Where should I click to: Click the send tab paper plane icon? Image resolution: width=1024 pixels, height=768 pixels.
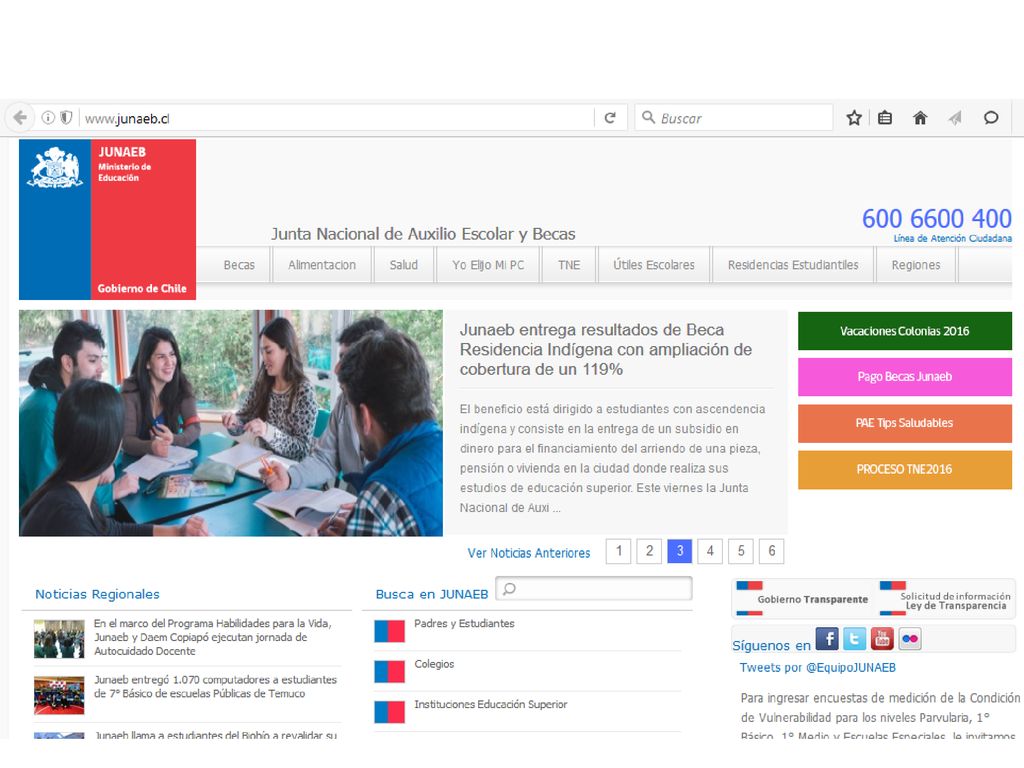[x=955, y=118]
